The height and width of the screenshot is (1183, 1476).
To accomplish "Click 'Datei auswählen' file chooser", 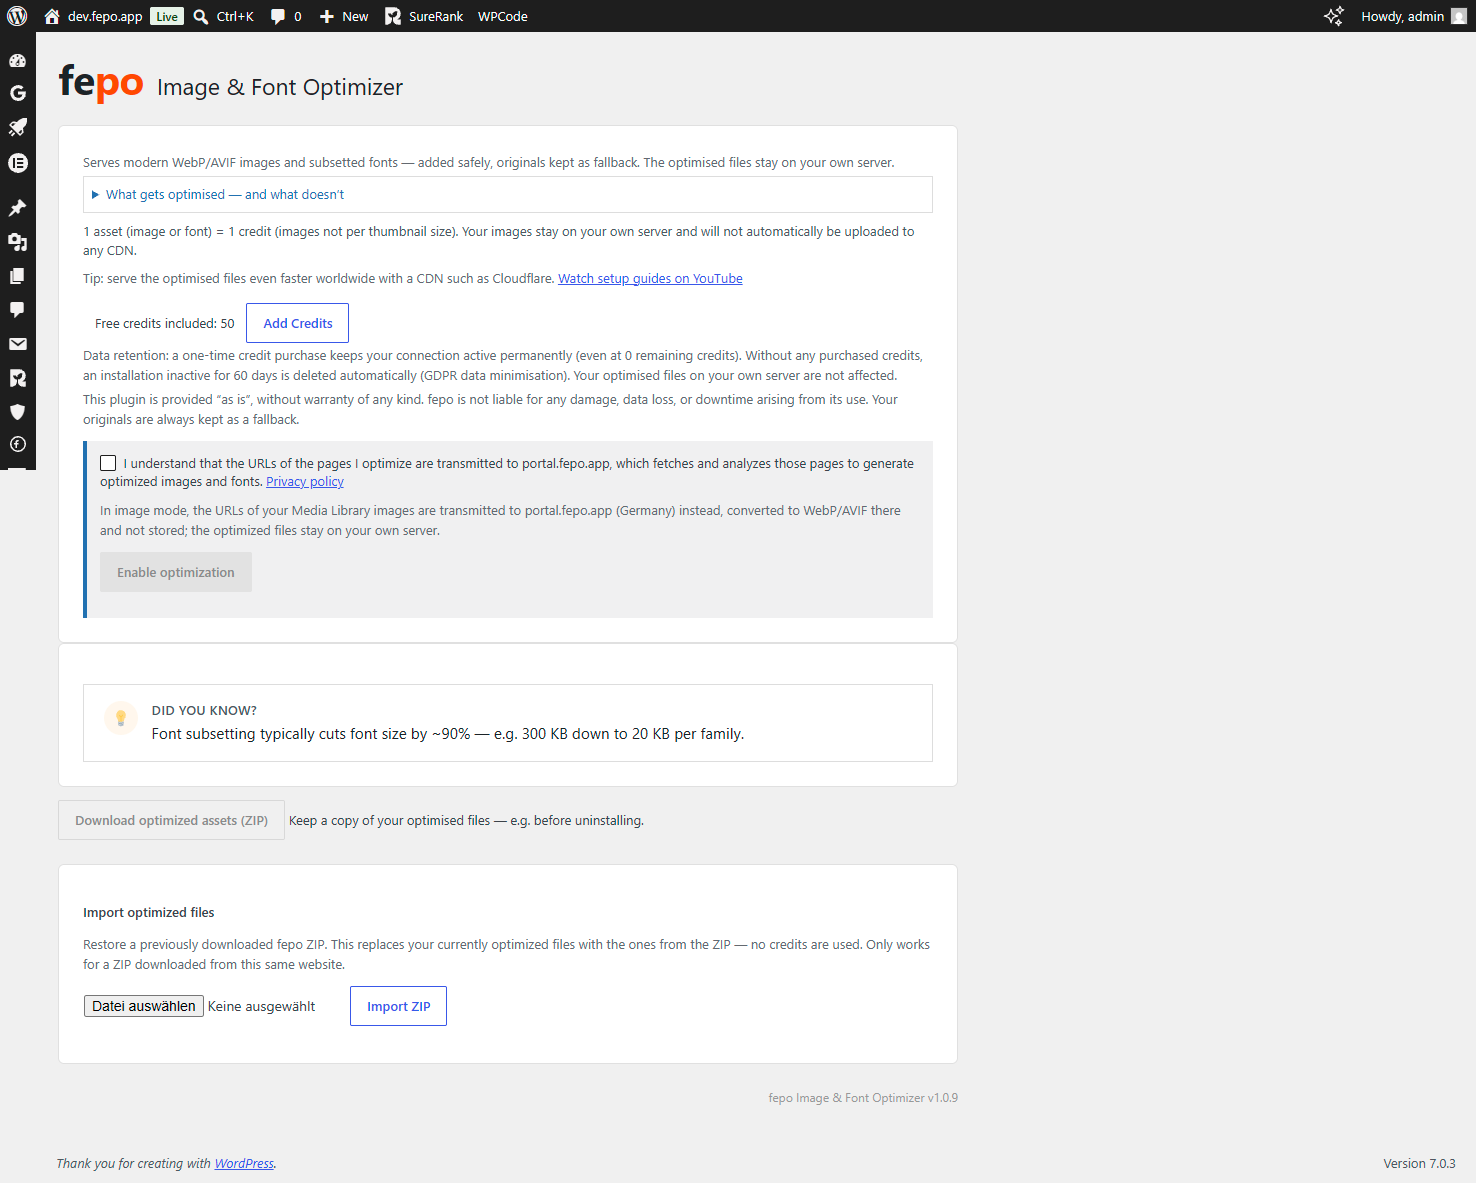I will (144, 1006).
